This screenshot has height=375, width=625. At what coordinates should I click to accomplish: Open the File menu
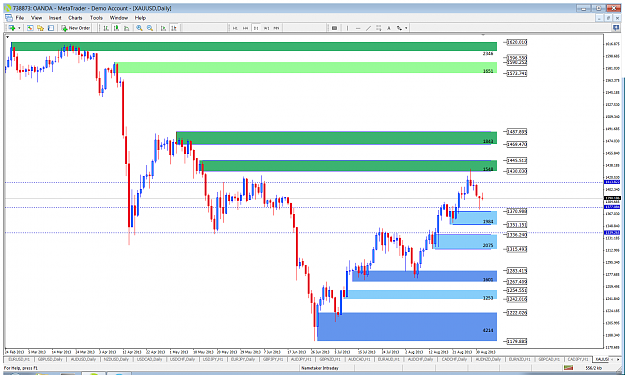click(x=20, y=18)
